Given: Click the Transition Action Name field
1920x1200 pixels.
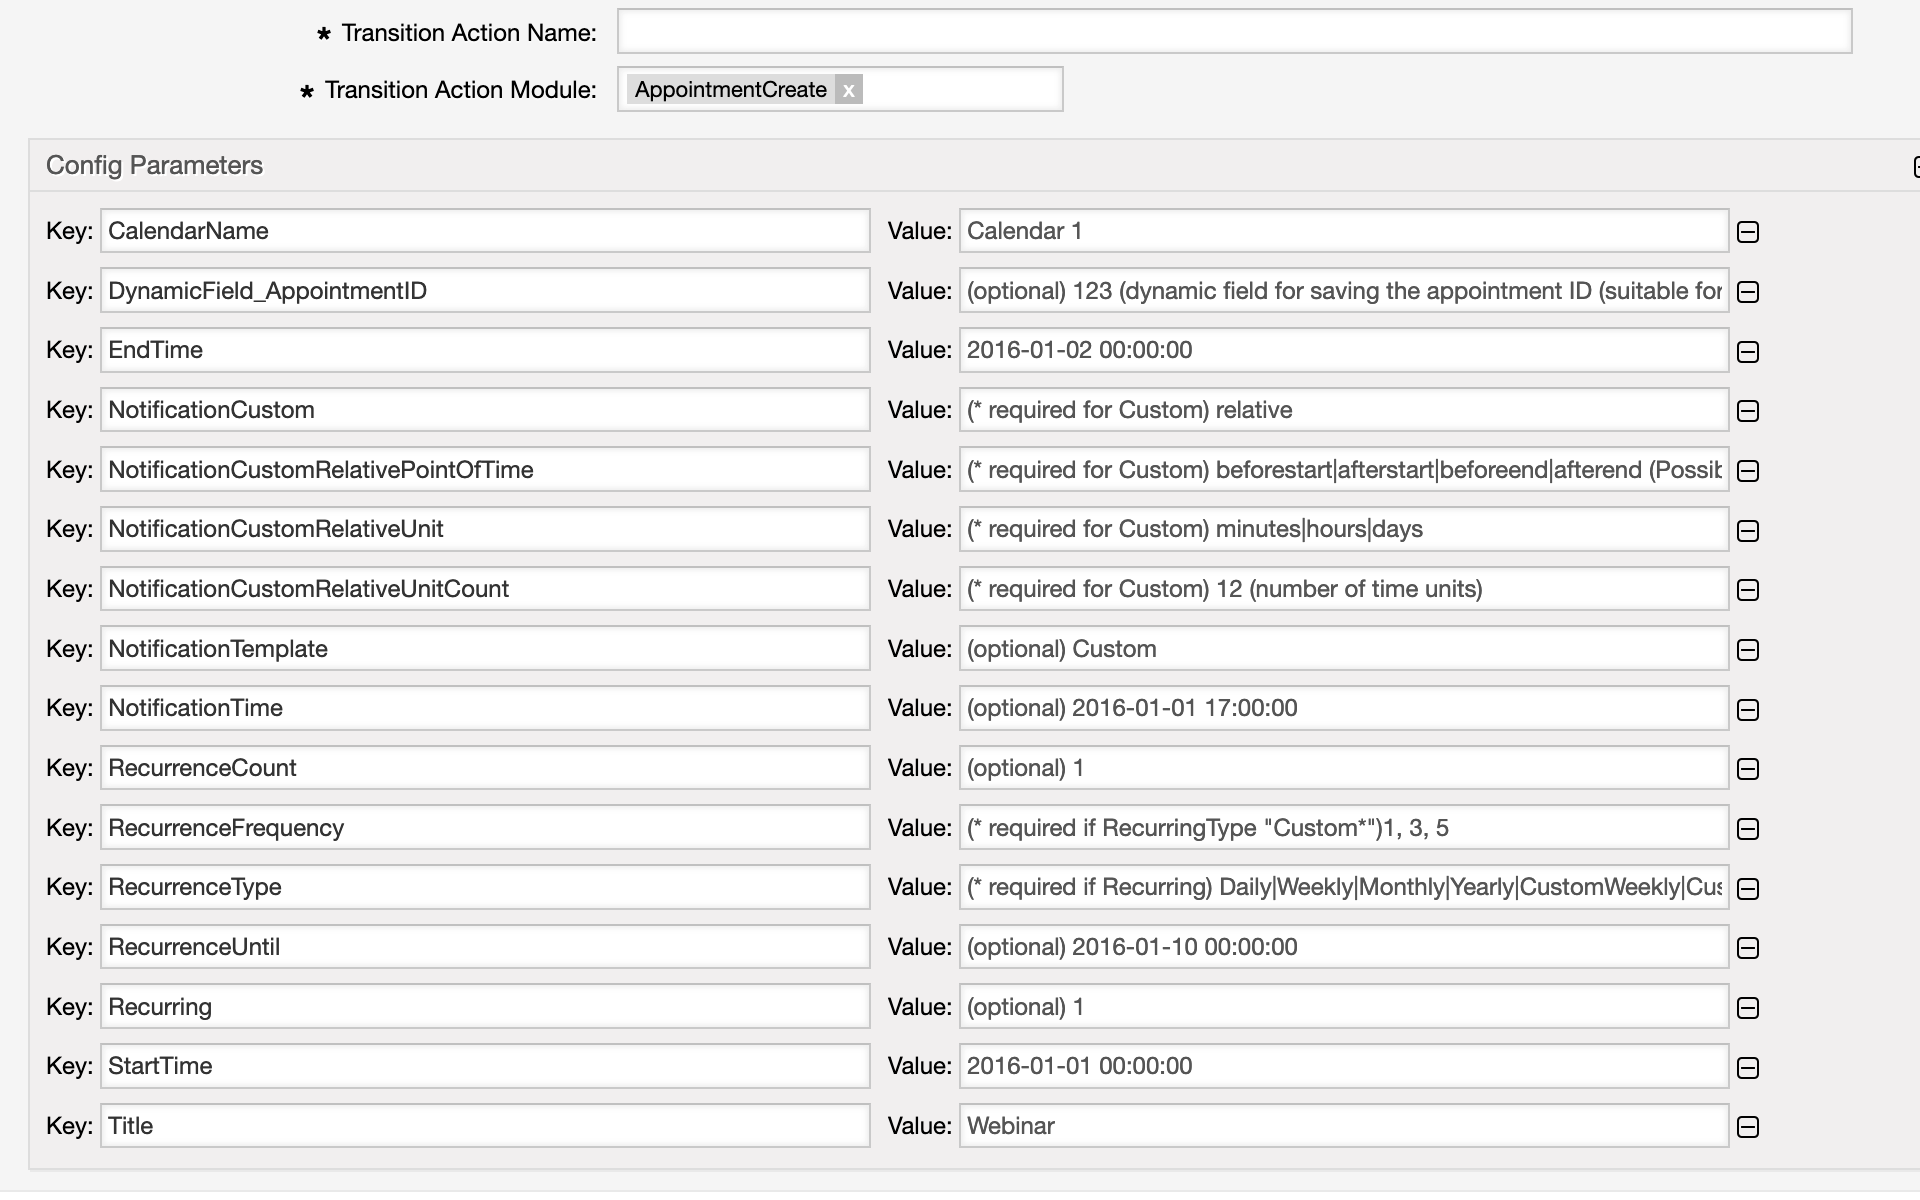Looking at the screenshot, I should click(1234, 32).
